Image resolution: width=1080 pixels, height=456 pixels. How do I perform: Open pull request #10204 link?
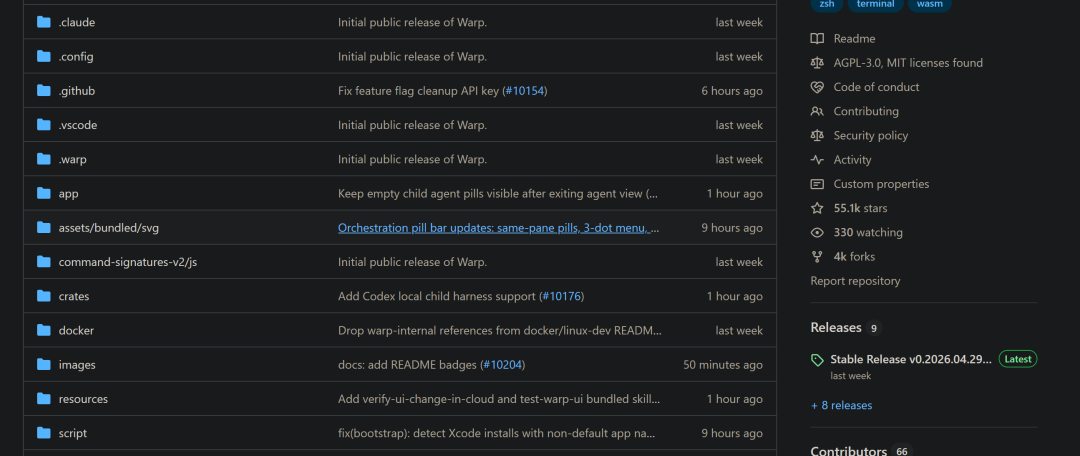click(x=503, y=364)
